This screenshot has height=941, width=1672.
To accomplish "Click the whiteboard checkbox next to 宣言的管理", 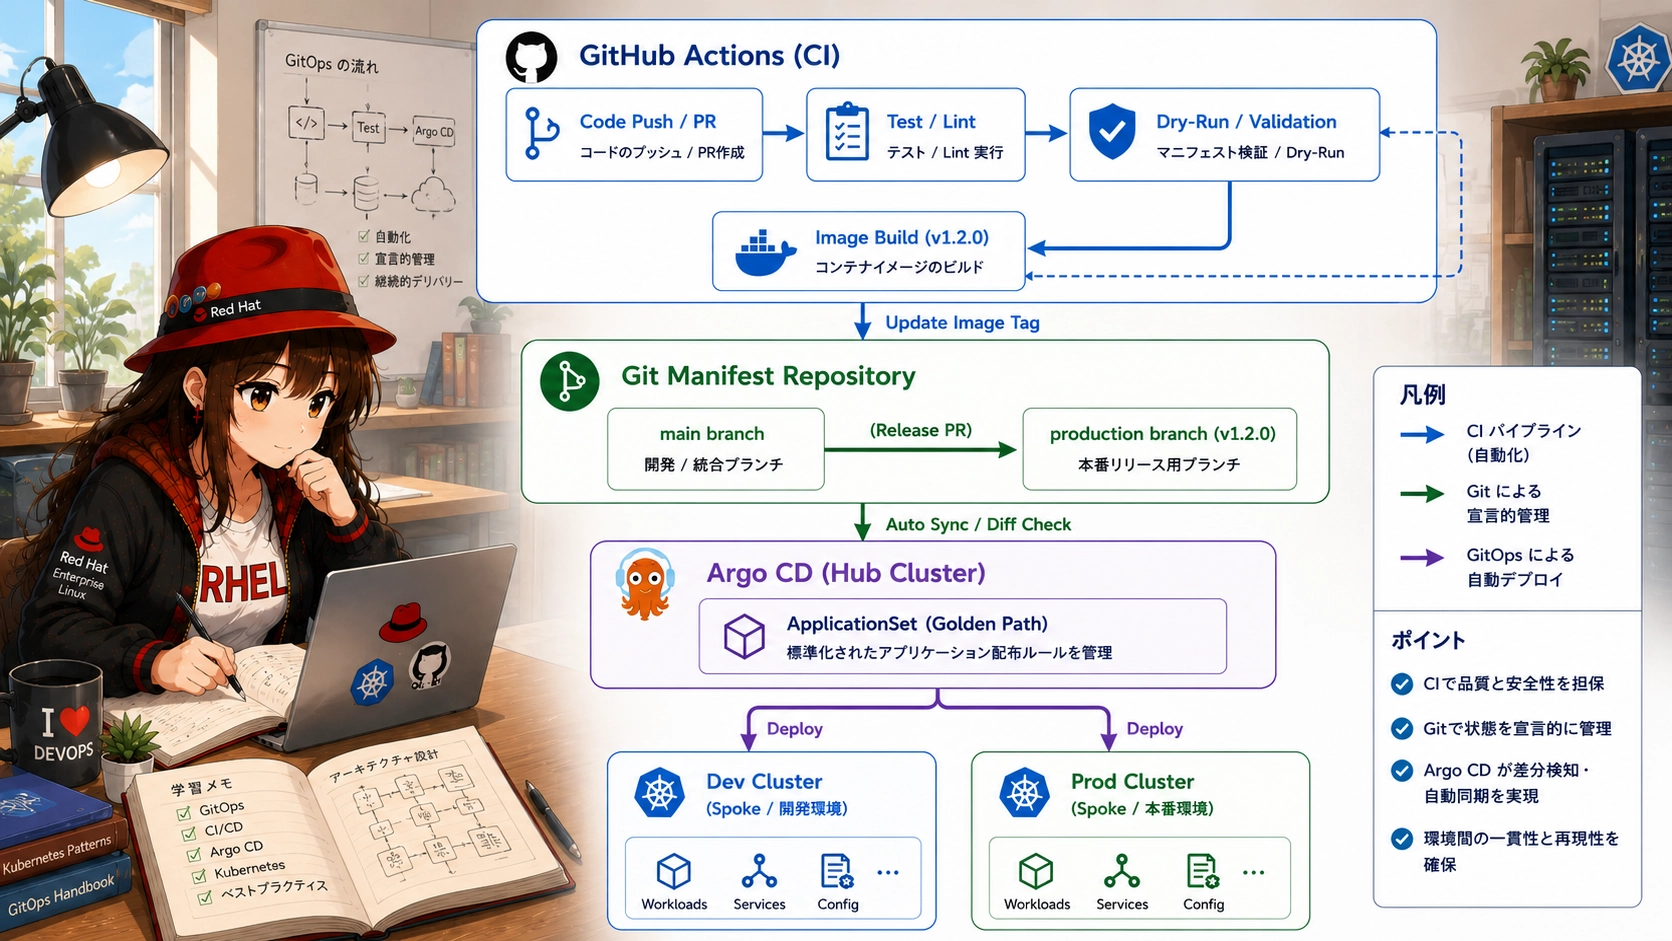I will [364, 258].
